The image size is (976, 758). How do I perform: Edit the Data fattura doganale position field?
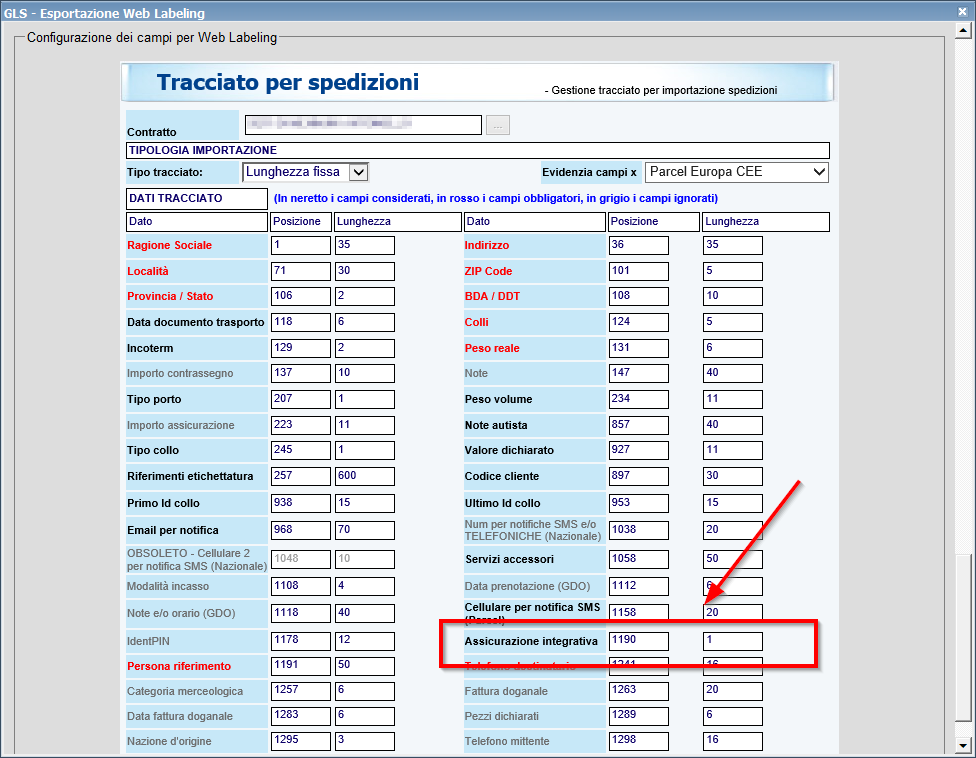[x=301, y=716]
